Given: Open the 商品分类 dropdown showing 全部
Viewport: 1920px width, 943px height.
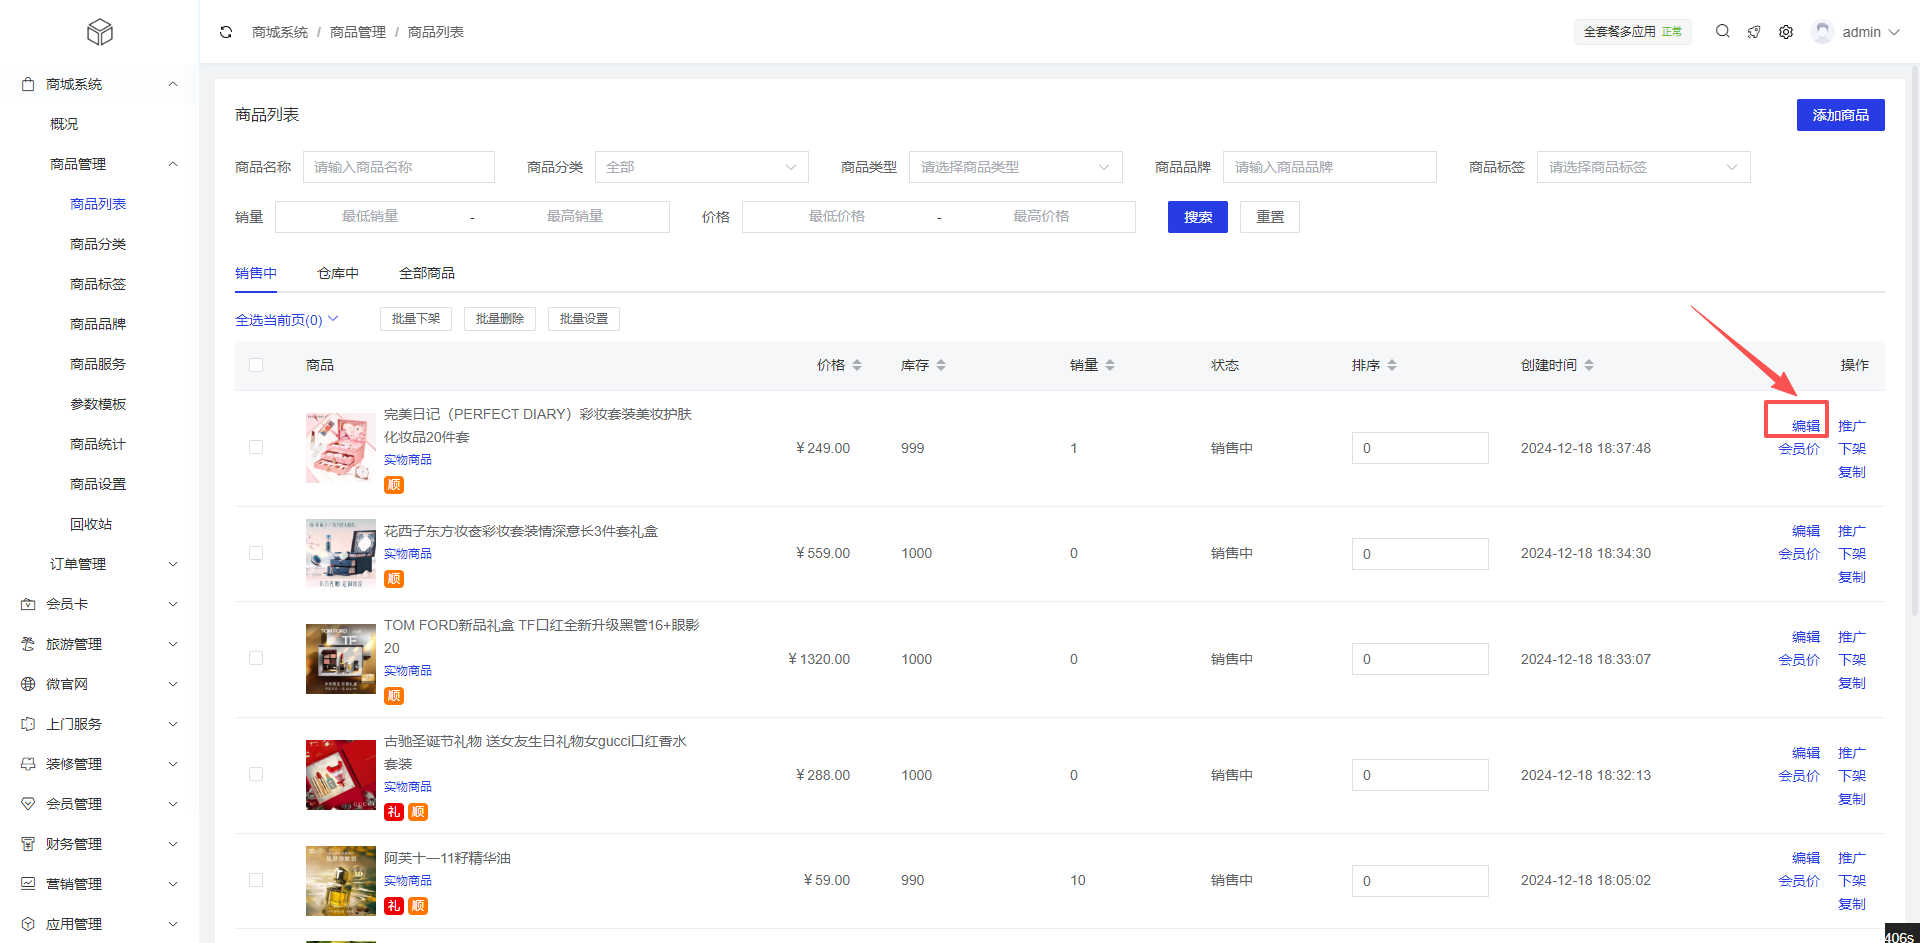Looking at the screenshot, I should click(701, 167).
